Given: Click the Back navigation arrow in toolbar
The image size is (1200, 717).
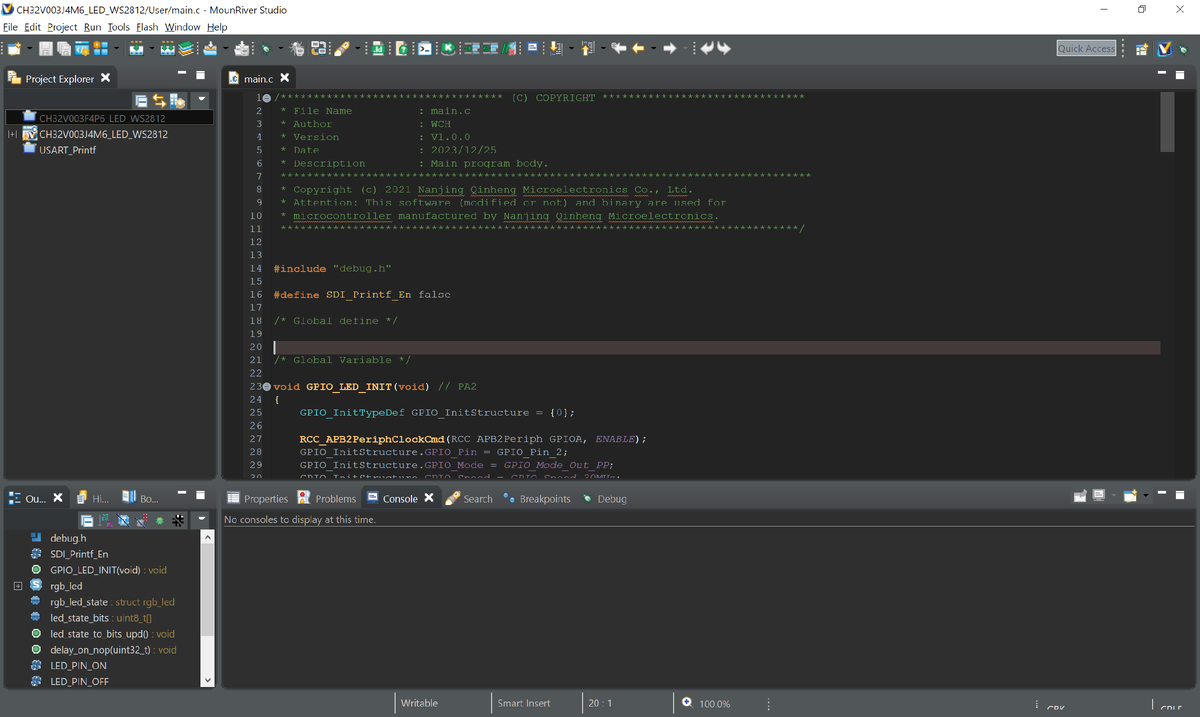Looking at the screenshot, I should [x=636, y=48].
